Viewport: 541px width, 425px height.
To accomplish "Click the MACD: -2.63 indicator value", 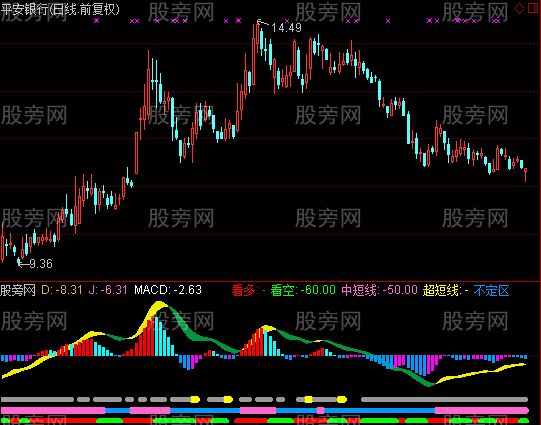I will 168,290.
